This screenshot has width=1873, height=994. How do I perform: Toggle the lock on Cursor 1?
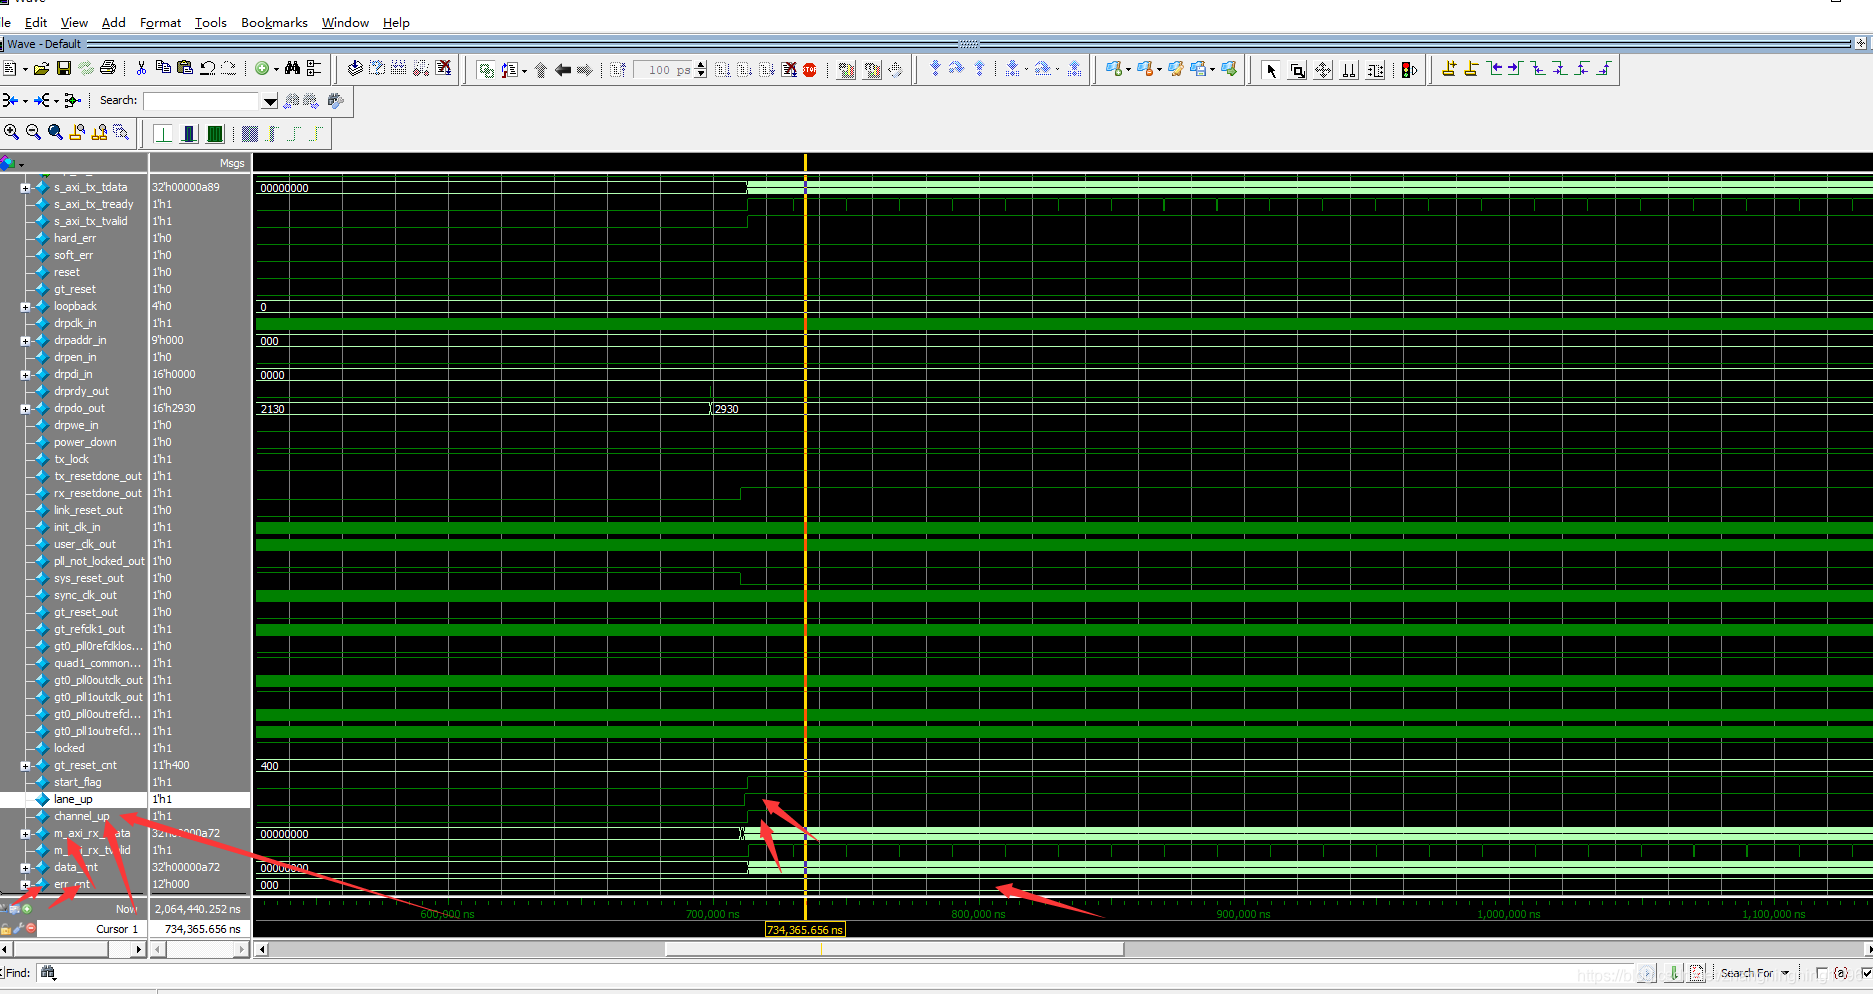5,929
